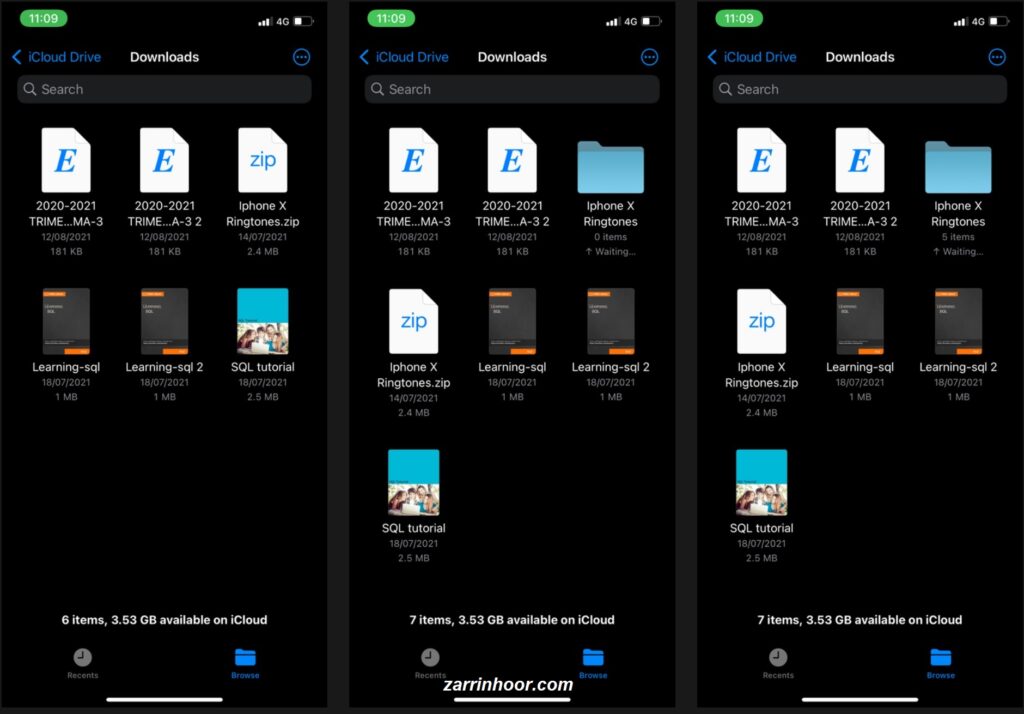This screenshot has height=714, width=1024.
Task: Open the Learning-sql 2 book on the middle screen
Action: pos(610,321)
